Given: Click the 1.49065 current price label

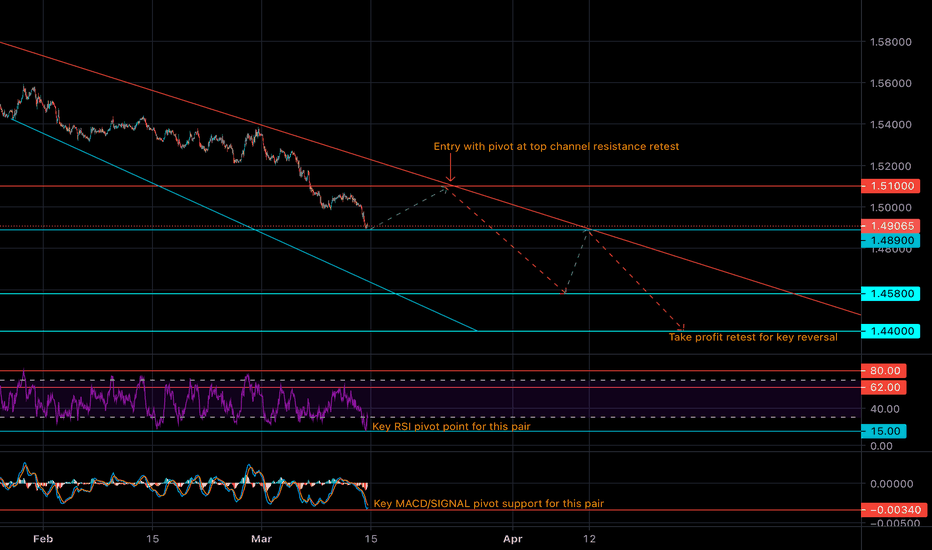Looking at the screenshot, I should click(x=890, y=226).
